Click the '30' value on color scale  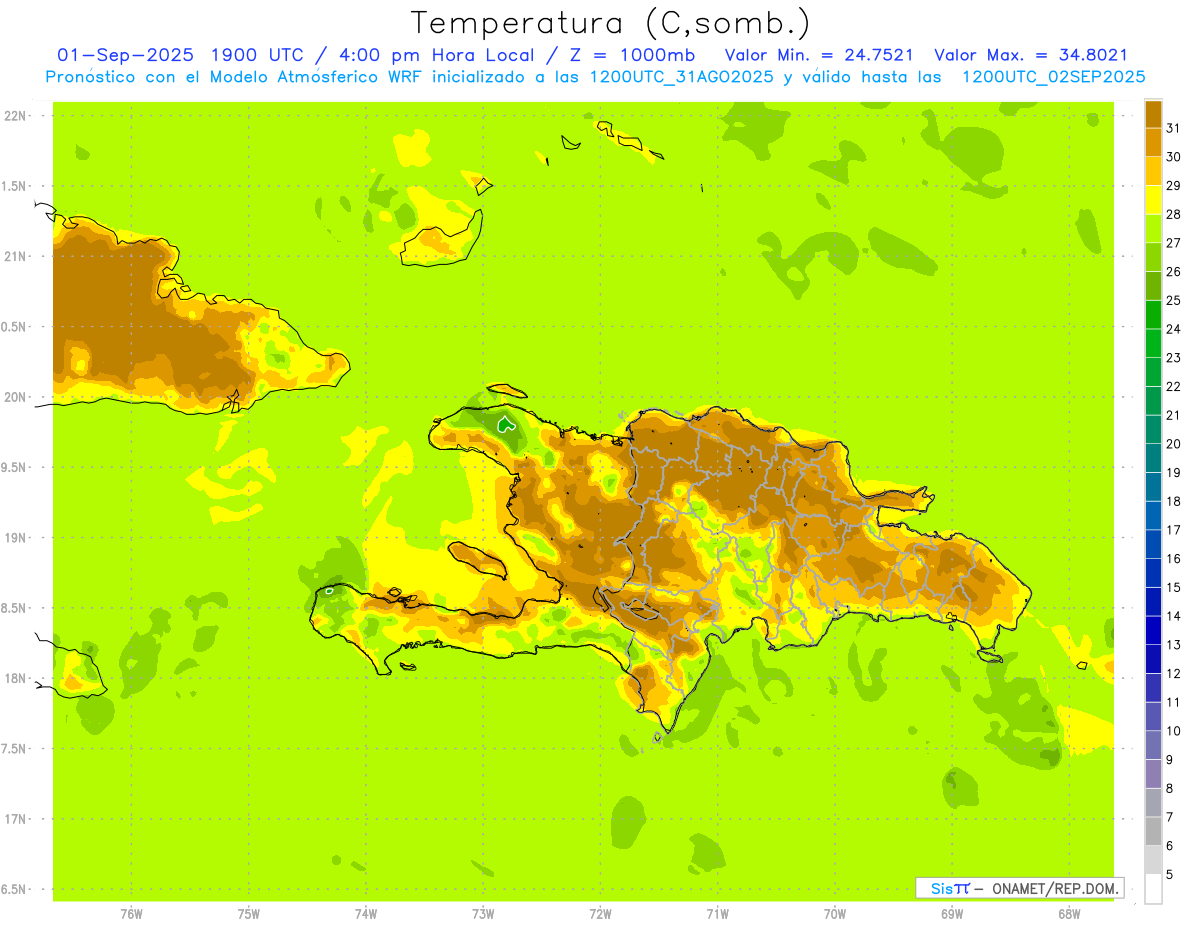click(1174, 157)
